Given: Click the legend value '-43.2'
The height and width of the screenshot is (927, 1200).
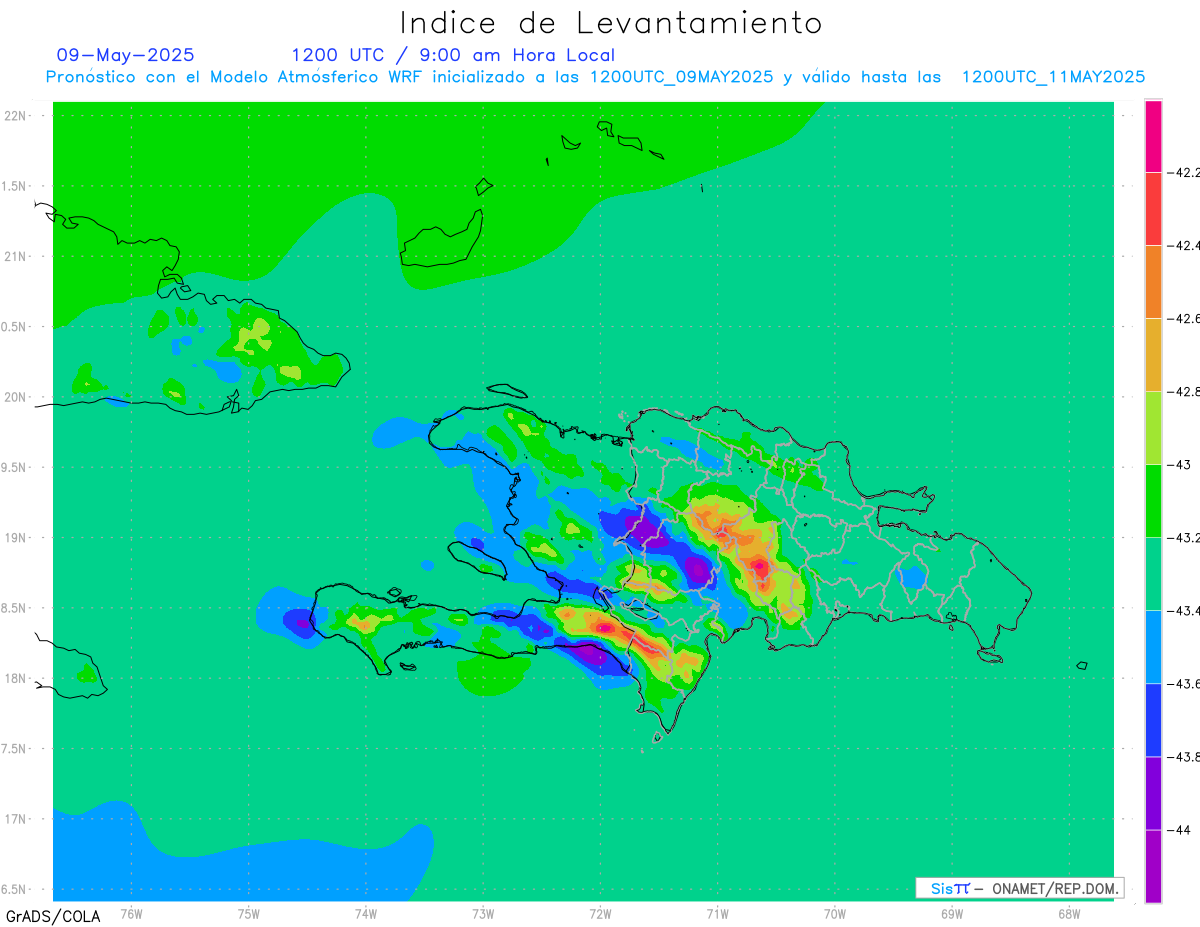Looking at the screenshot, I should click(1185, 537).
